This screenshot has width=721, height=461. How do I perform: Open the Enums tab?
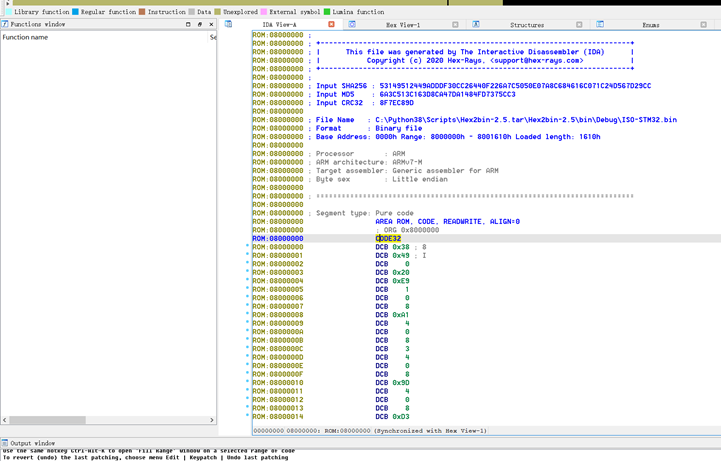(651, 24)
